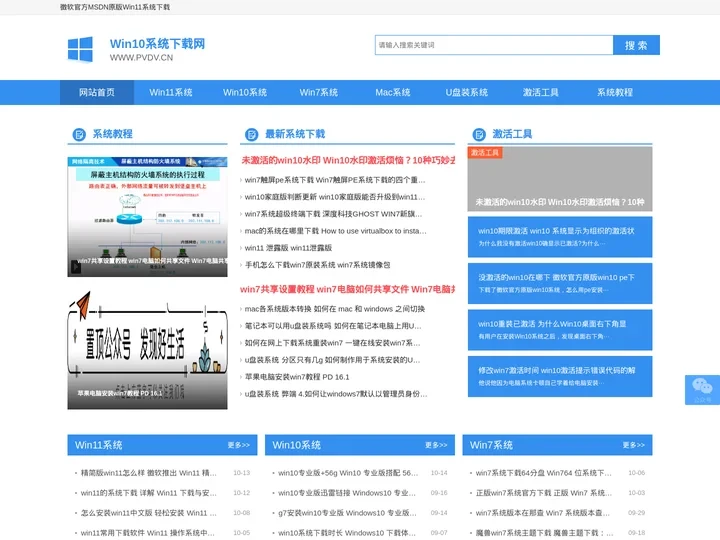
Task: Open win10专业版+56g article link
Action: [x=348, y=473]
